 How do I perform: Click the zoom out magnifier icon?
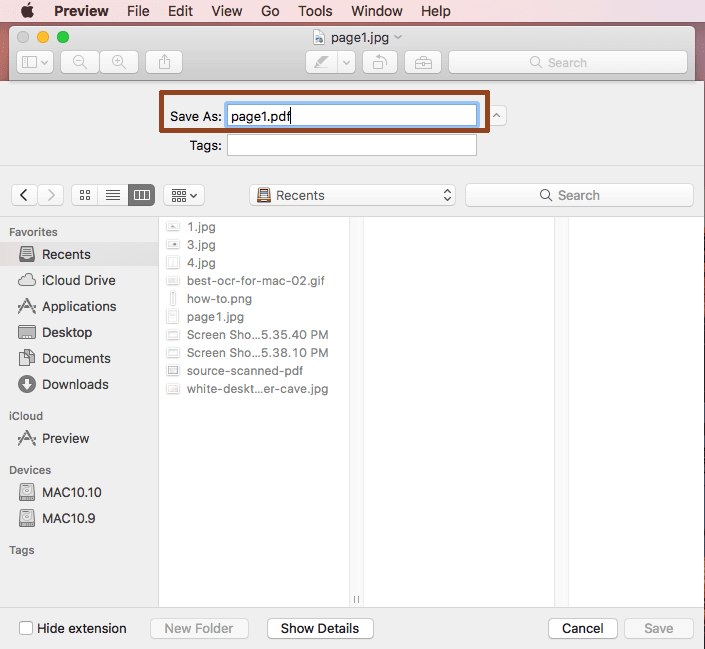click(80, 62)
